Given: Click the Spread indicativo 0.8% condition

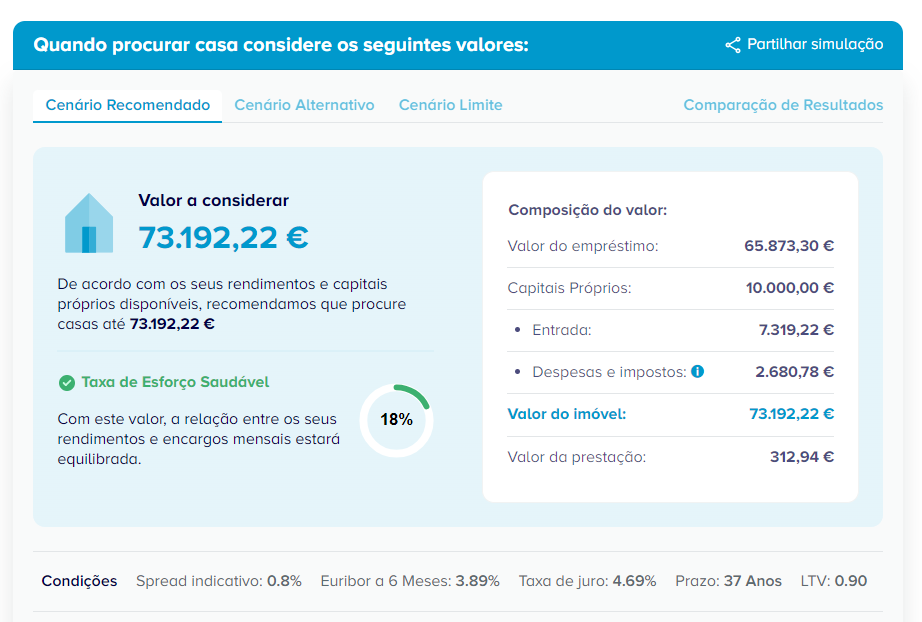Looking at the screenshot, I should 218,581.
